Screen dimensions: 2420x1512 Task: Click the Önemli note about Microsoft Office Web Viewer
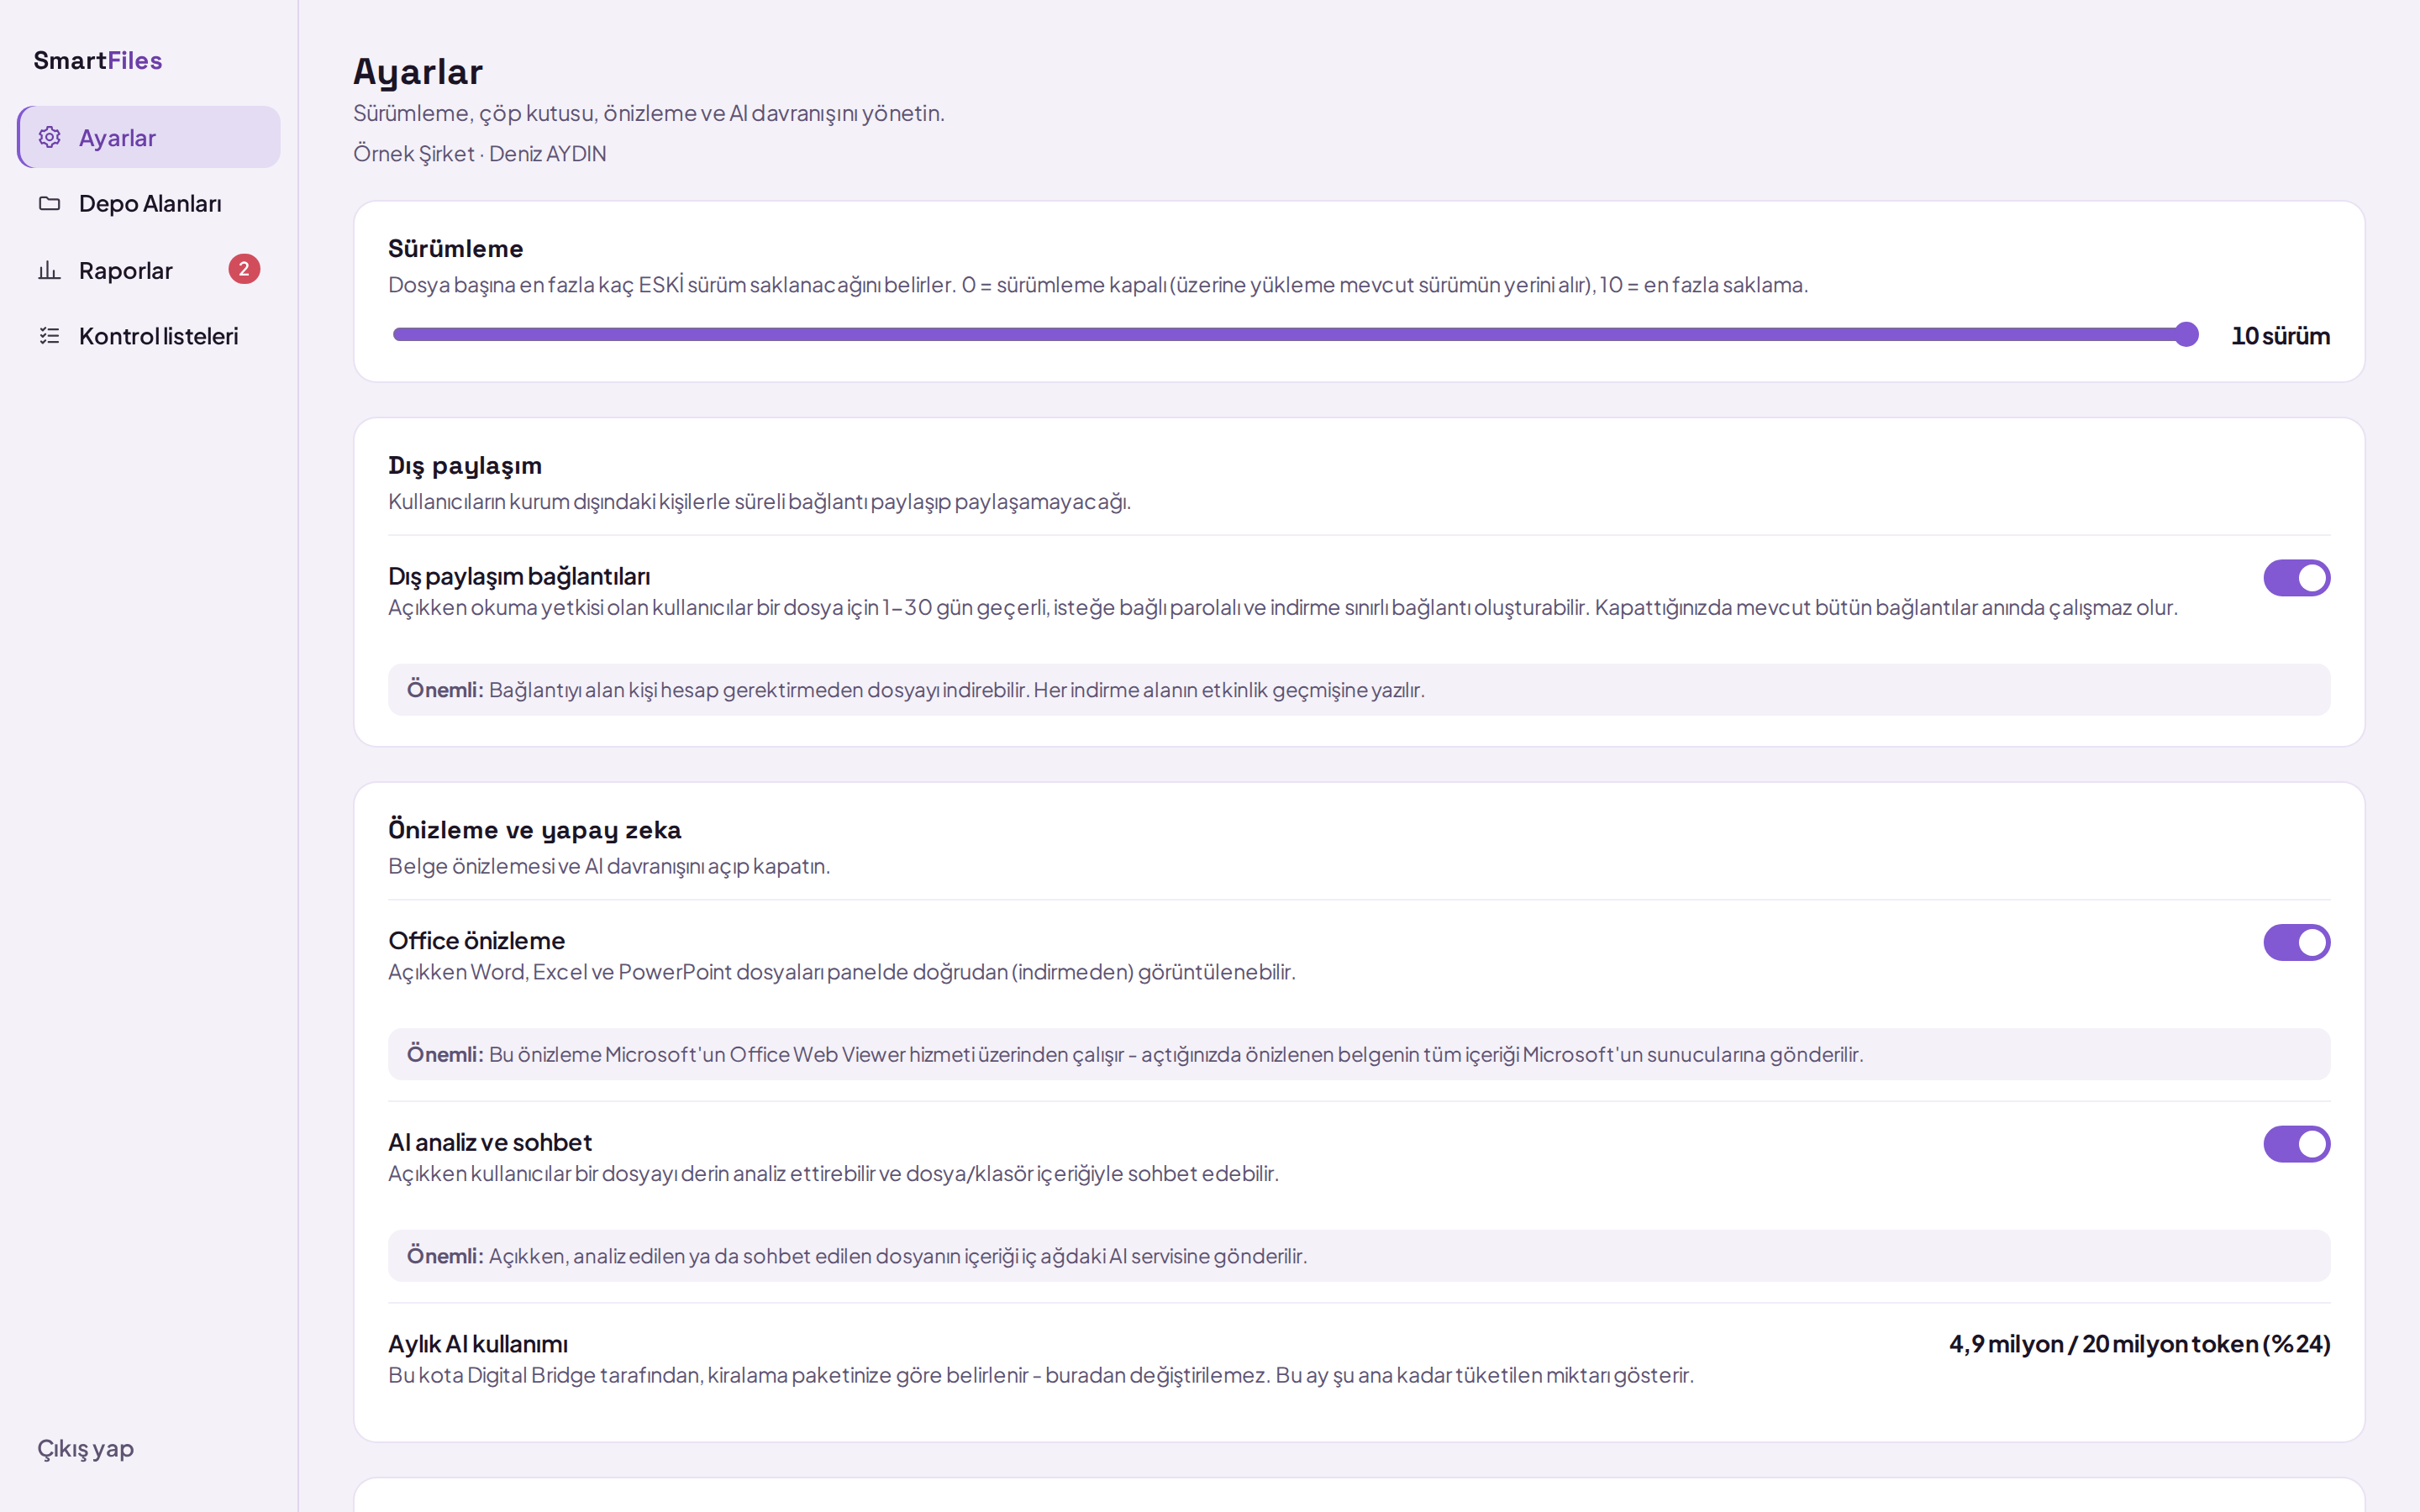click(1359, 1054)
